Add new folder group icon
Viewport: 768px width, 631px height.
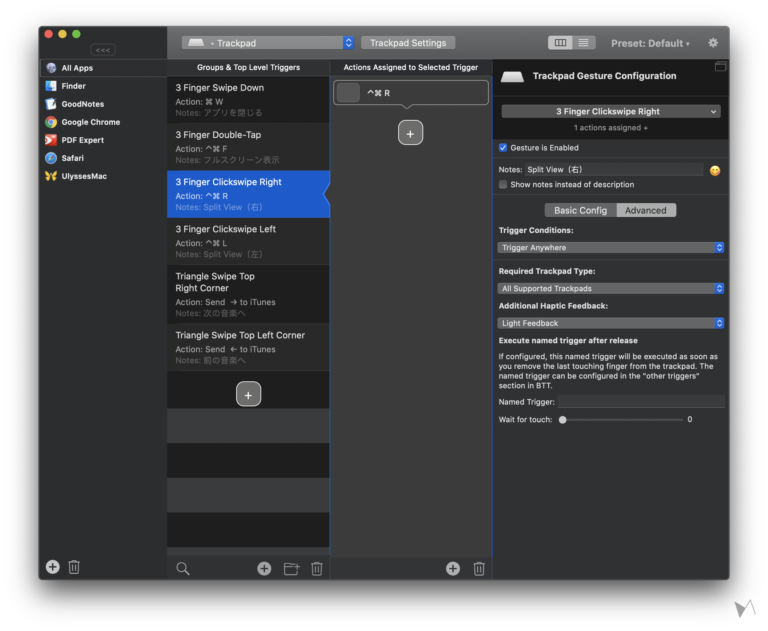[291, 568]
